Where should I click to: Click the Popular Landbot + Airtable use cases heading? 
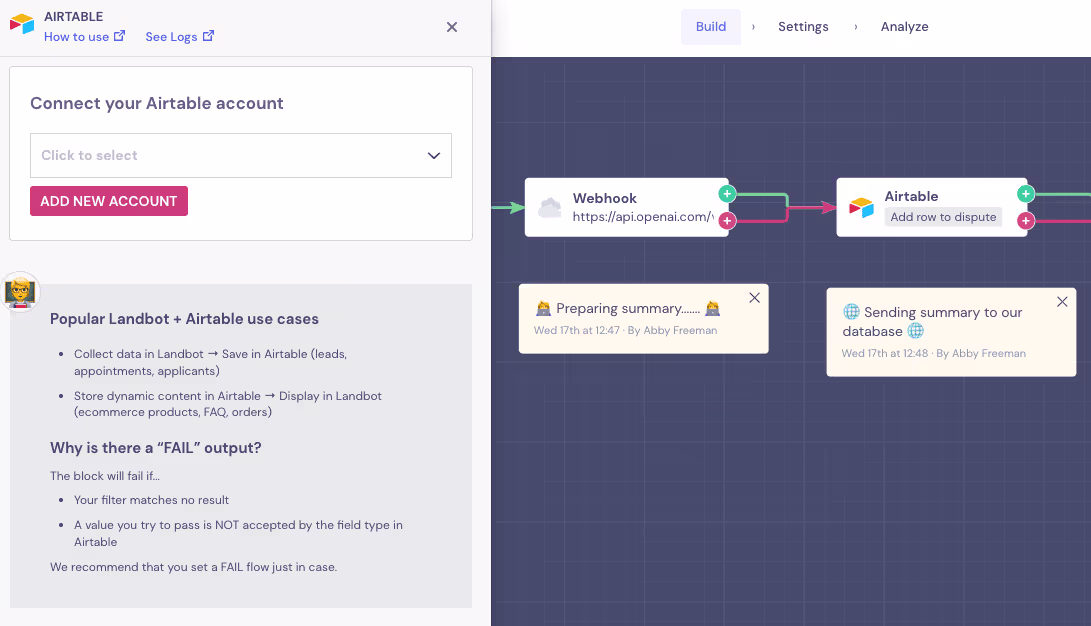[x=184, y=319]
